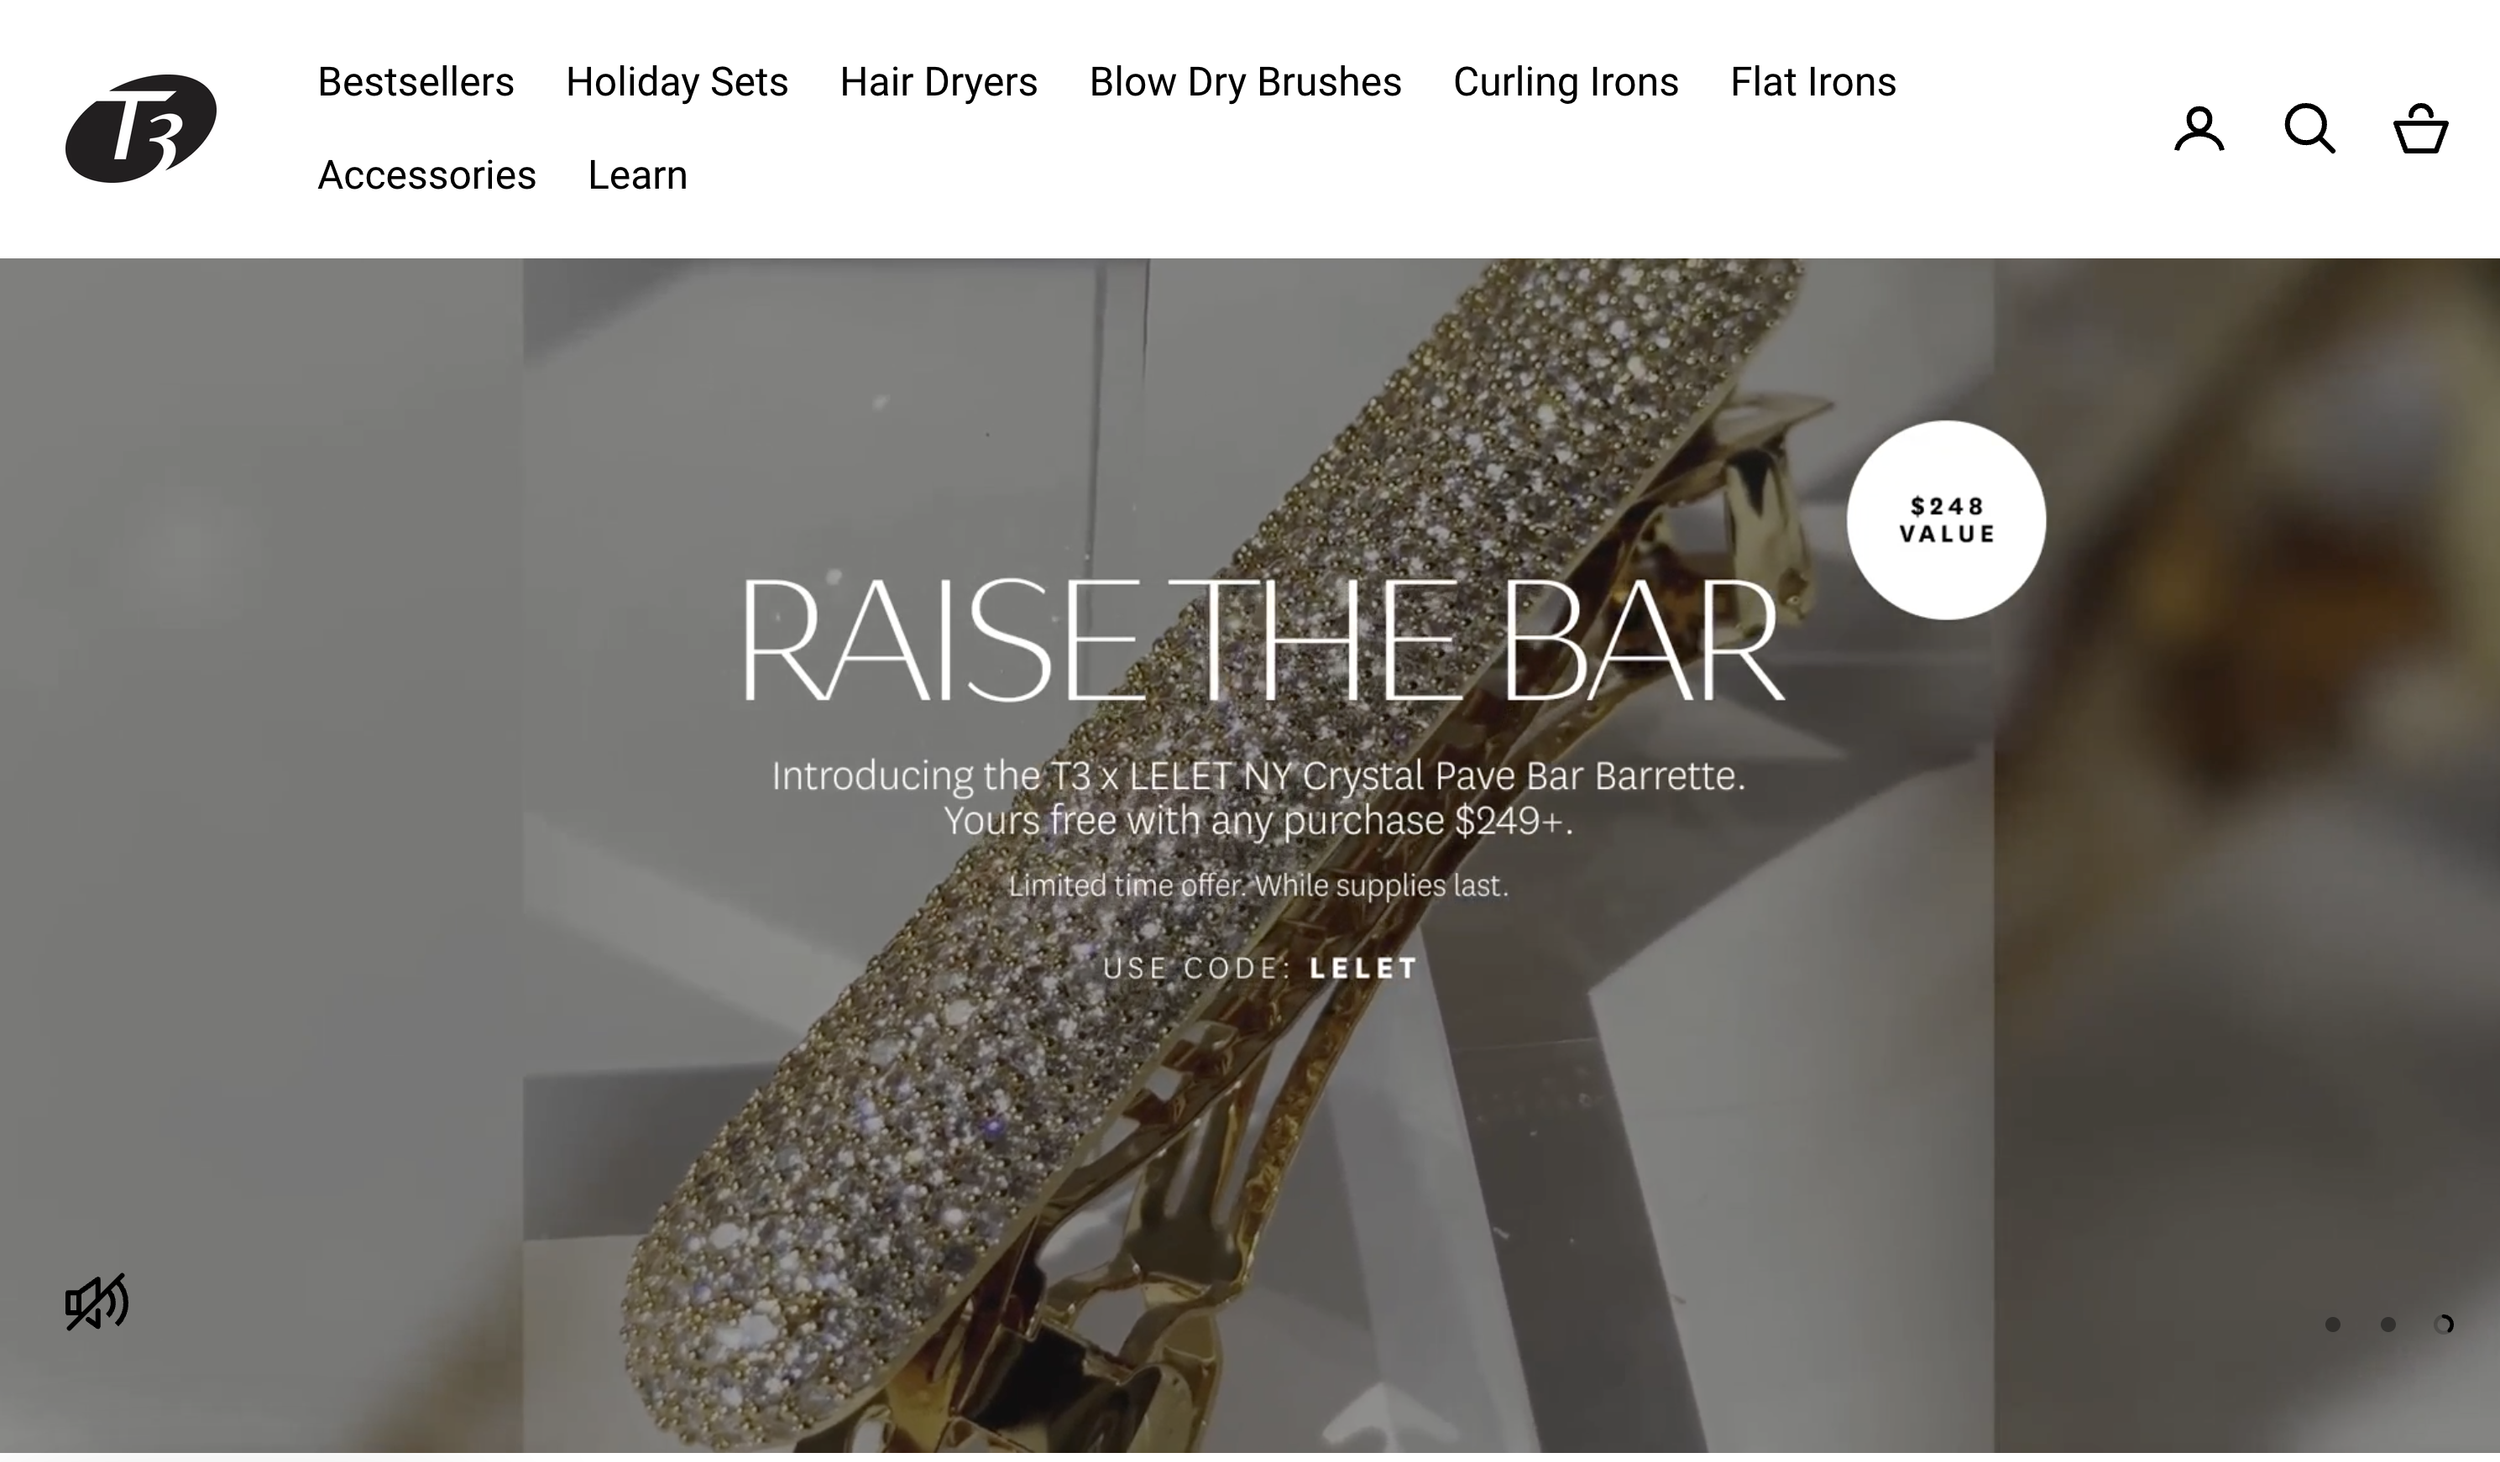Go to homepage via T3 logo
Viewport: 2500px width, 1462px height.
(x=141, y=128)
